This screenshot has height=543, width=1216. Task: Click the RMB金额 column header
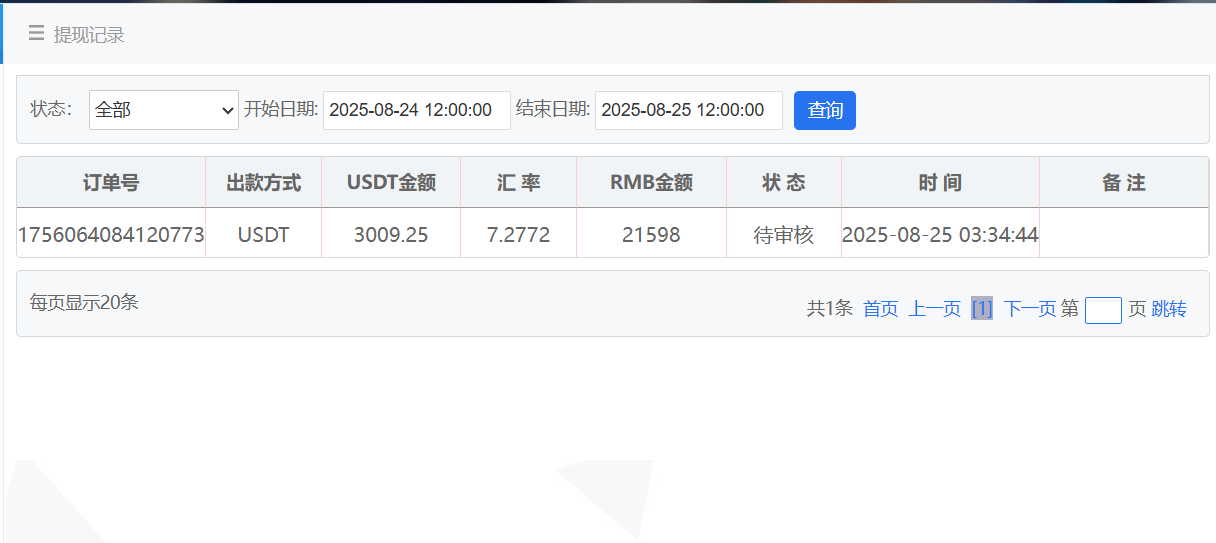pos(651,183)
